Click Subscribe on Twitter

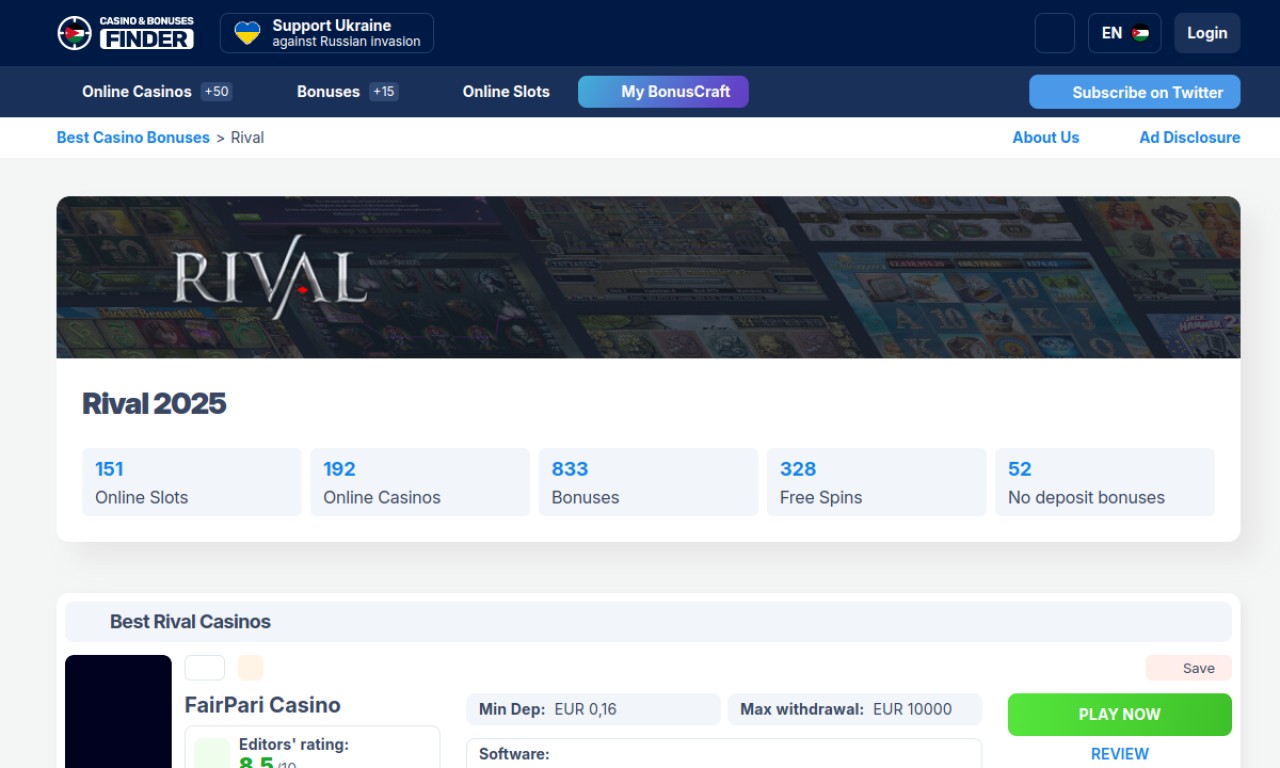click(1135, 92)
